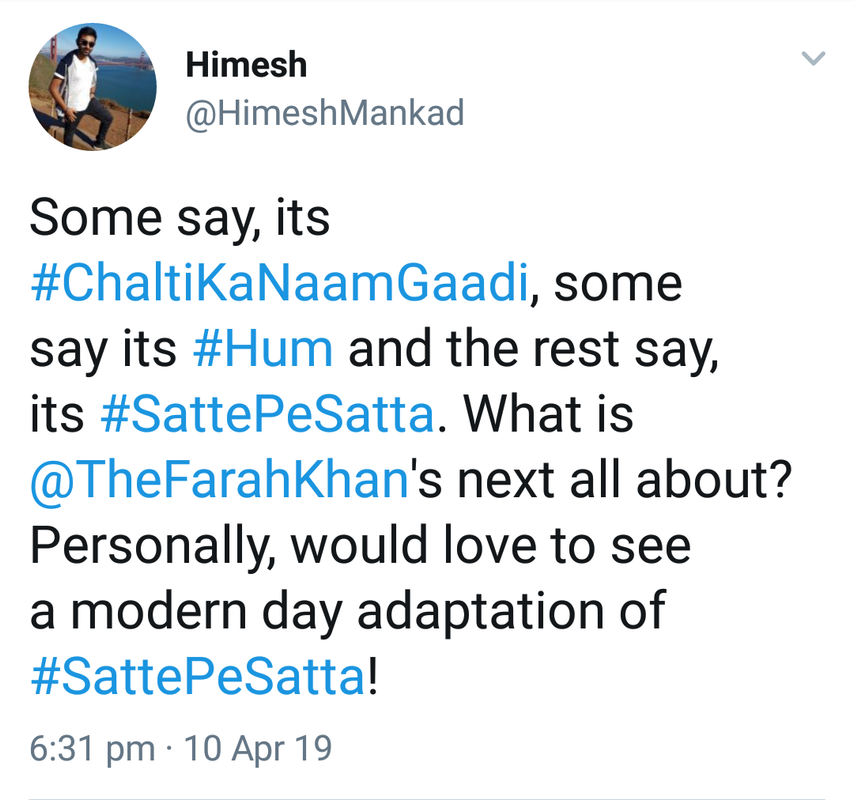Tap the 'Some say, its' opening text
This screenshot has height=800, width=854.
coord(180,218)
